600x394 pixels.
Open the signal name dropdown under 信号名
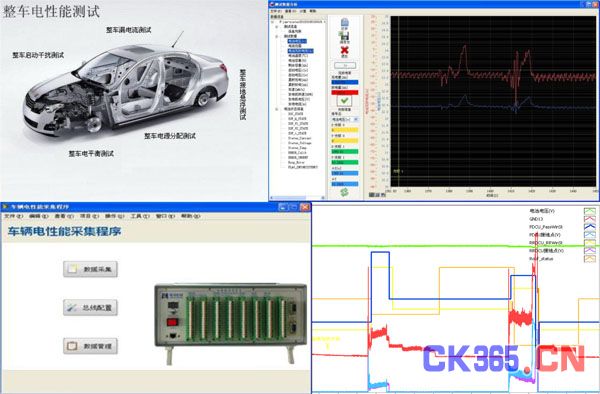tap(345, 119)
